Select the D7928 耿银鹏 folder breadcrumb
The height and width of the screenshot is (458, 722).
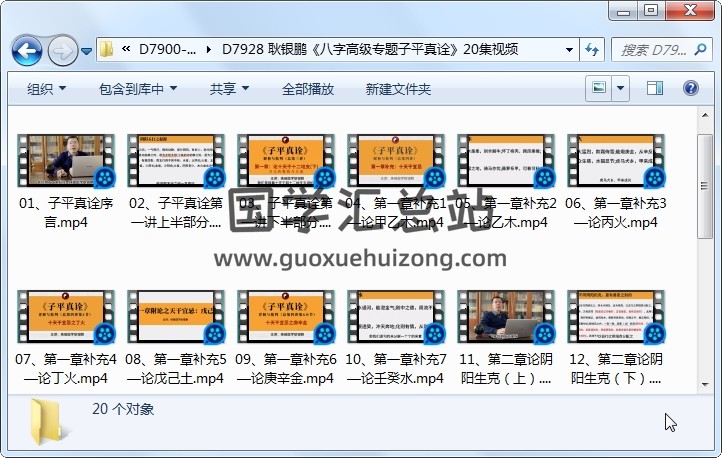[x=370, y=49]
